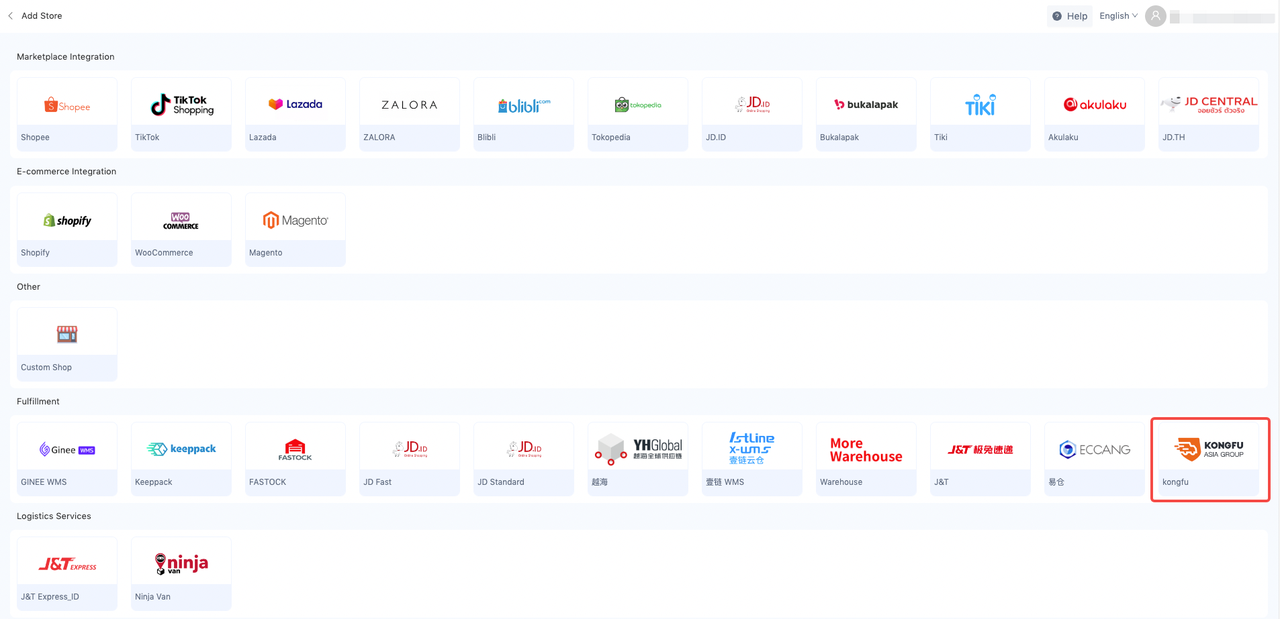Image resolution: width=1280 pixels, height=619 pixels.
Task: Choose the JD Fast logo
Action: click(409, 449)
